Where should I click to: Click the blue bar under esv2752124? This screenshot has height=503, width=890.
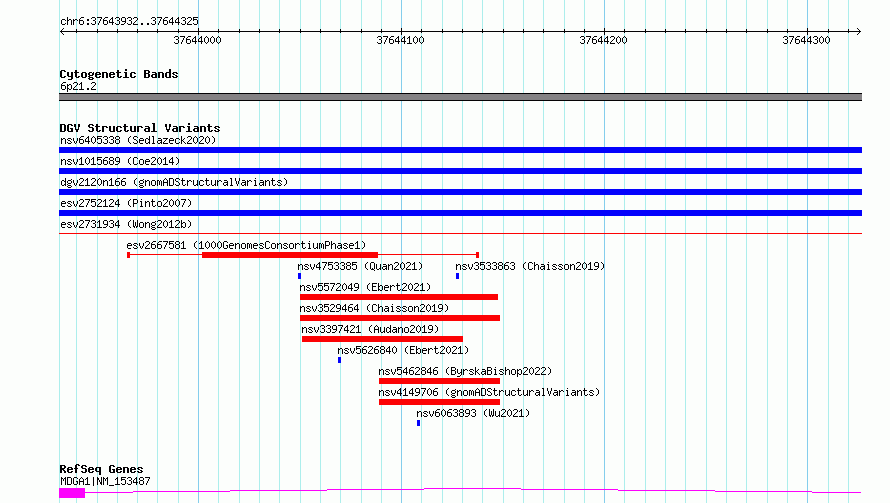(x=460, y=213)
